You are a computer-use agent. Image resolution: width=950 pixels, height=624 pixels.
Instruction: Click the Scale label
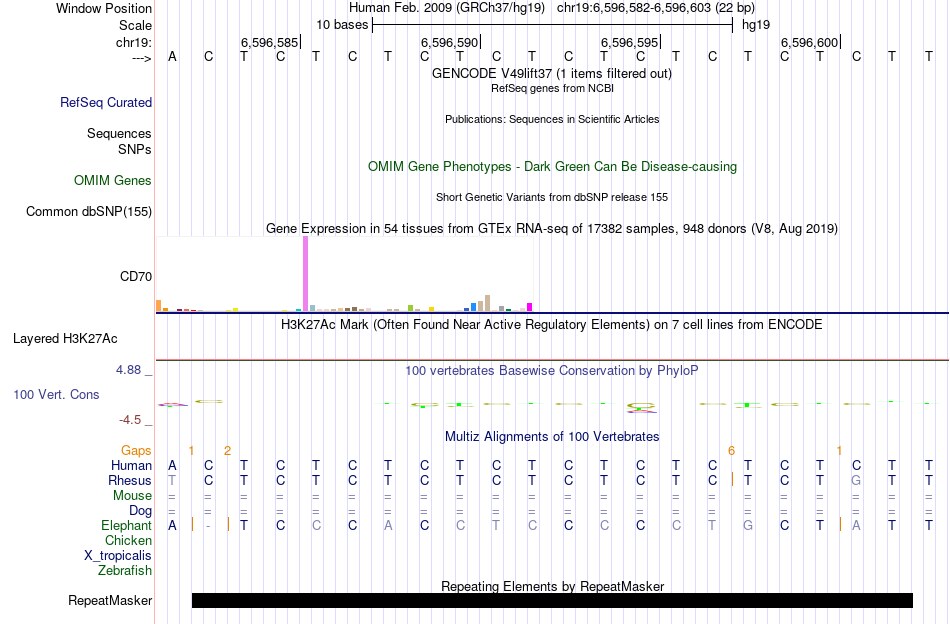[136, 25]
